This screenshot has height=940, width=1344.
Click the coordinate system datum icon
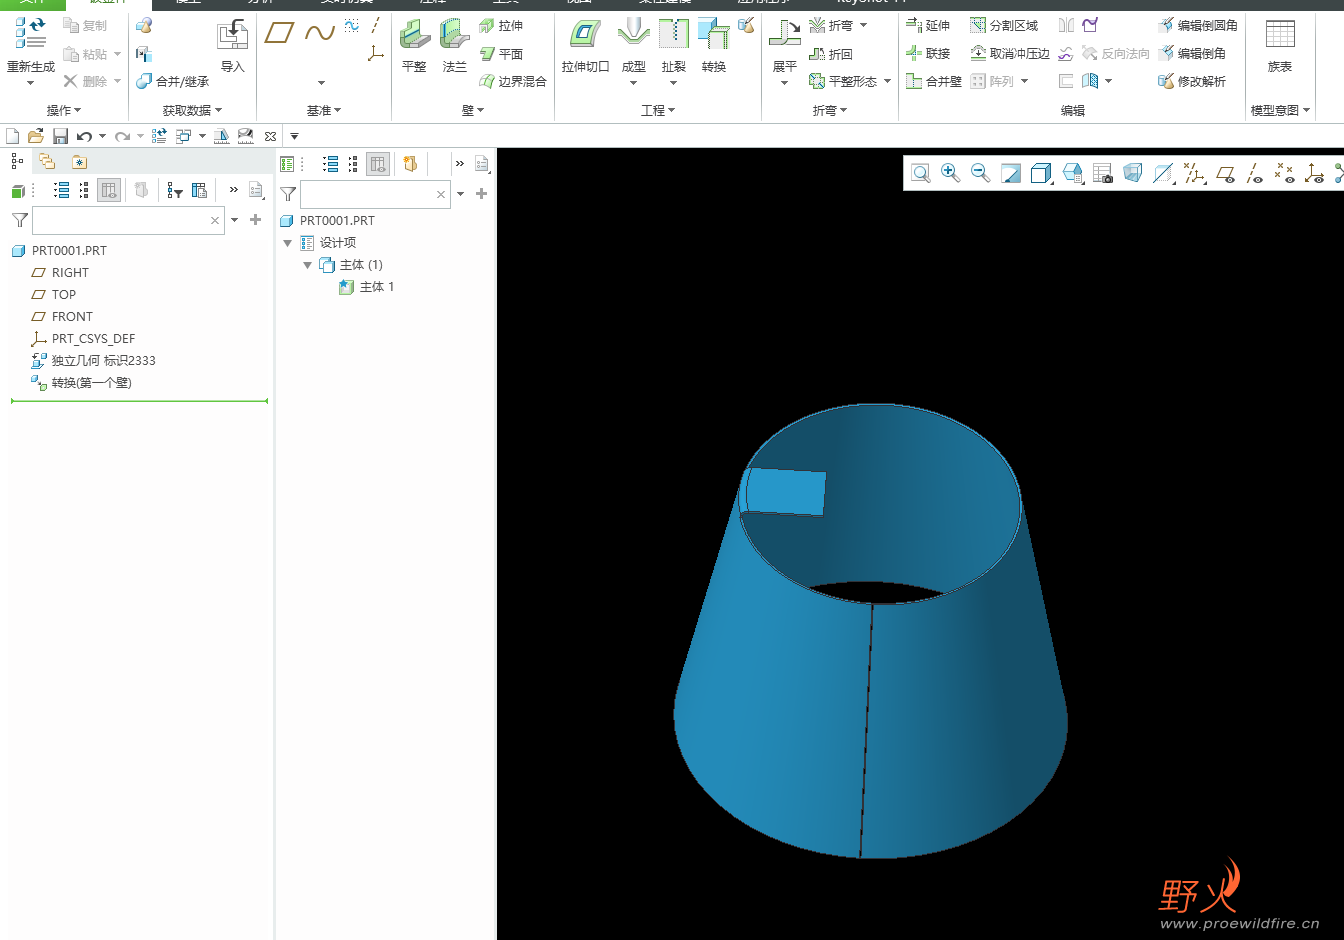click(376, 53)
